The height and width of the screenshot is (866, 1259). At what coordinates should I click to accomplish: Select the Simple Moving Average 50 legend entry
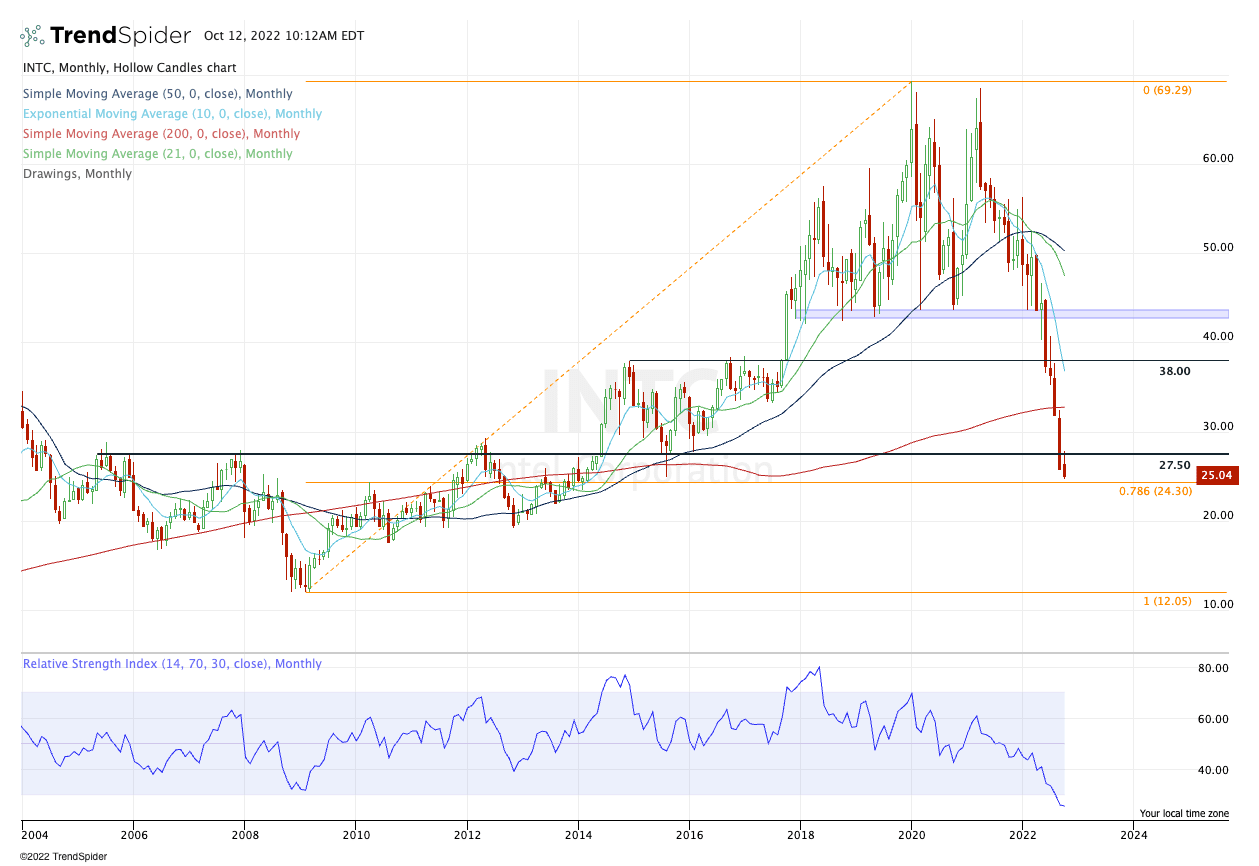click(x=158, y=94)
